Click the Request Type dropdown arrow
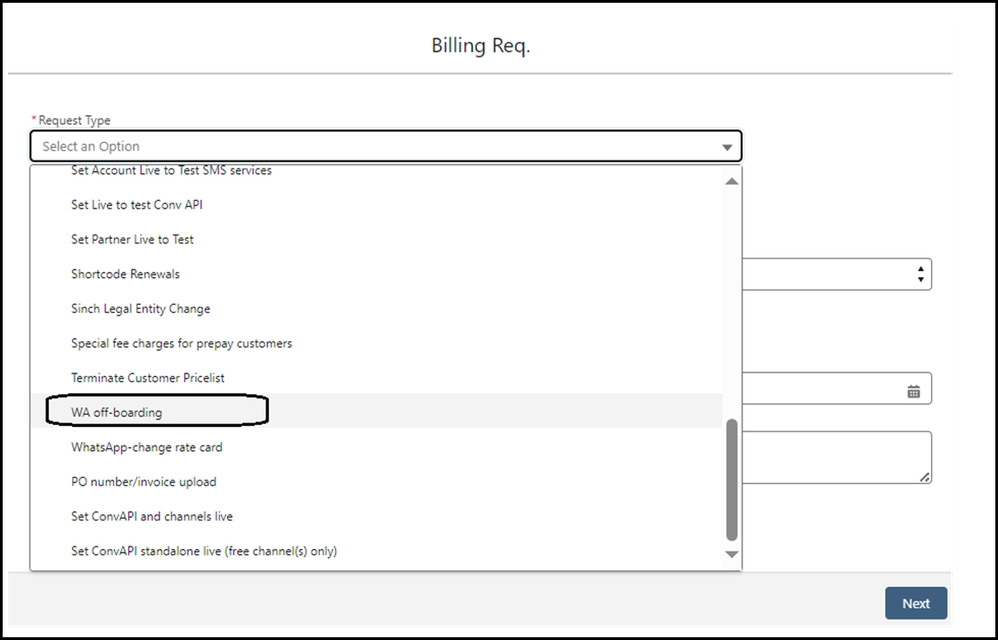The image size is (998, 640). [x=727, y=147]
